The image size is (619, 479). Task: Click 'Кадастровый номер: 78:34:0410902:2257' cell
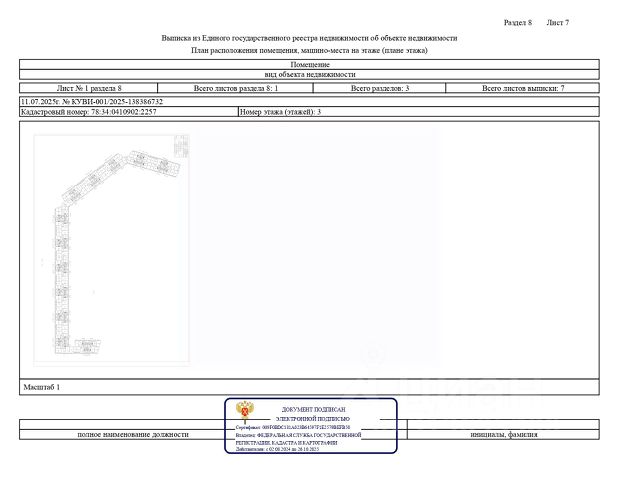[129, 112]
